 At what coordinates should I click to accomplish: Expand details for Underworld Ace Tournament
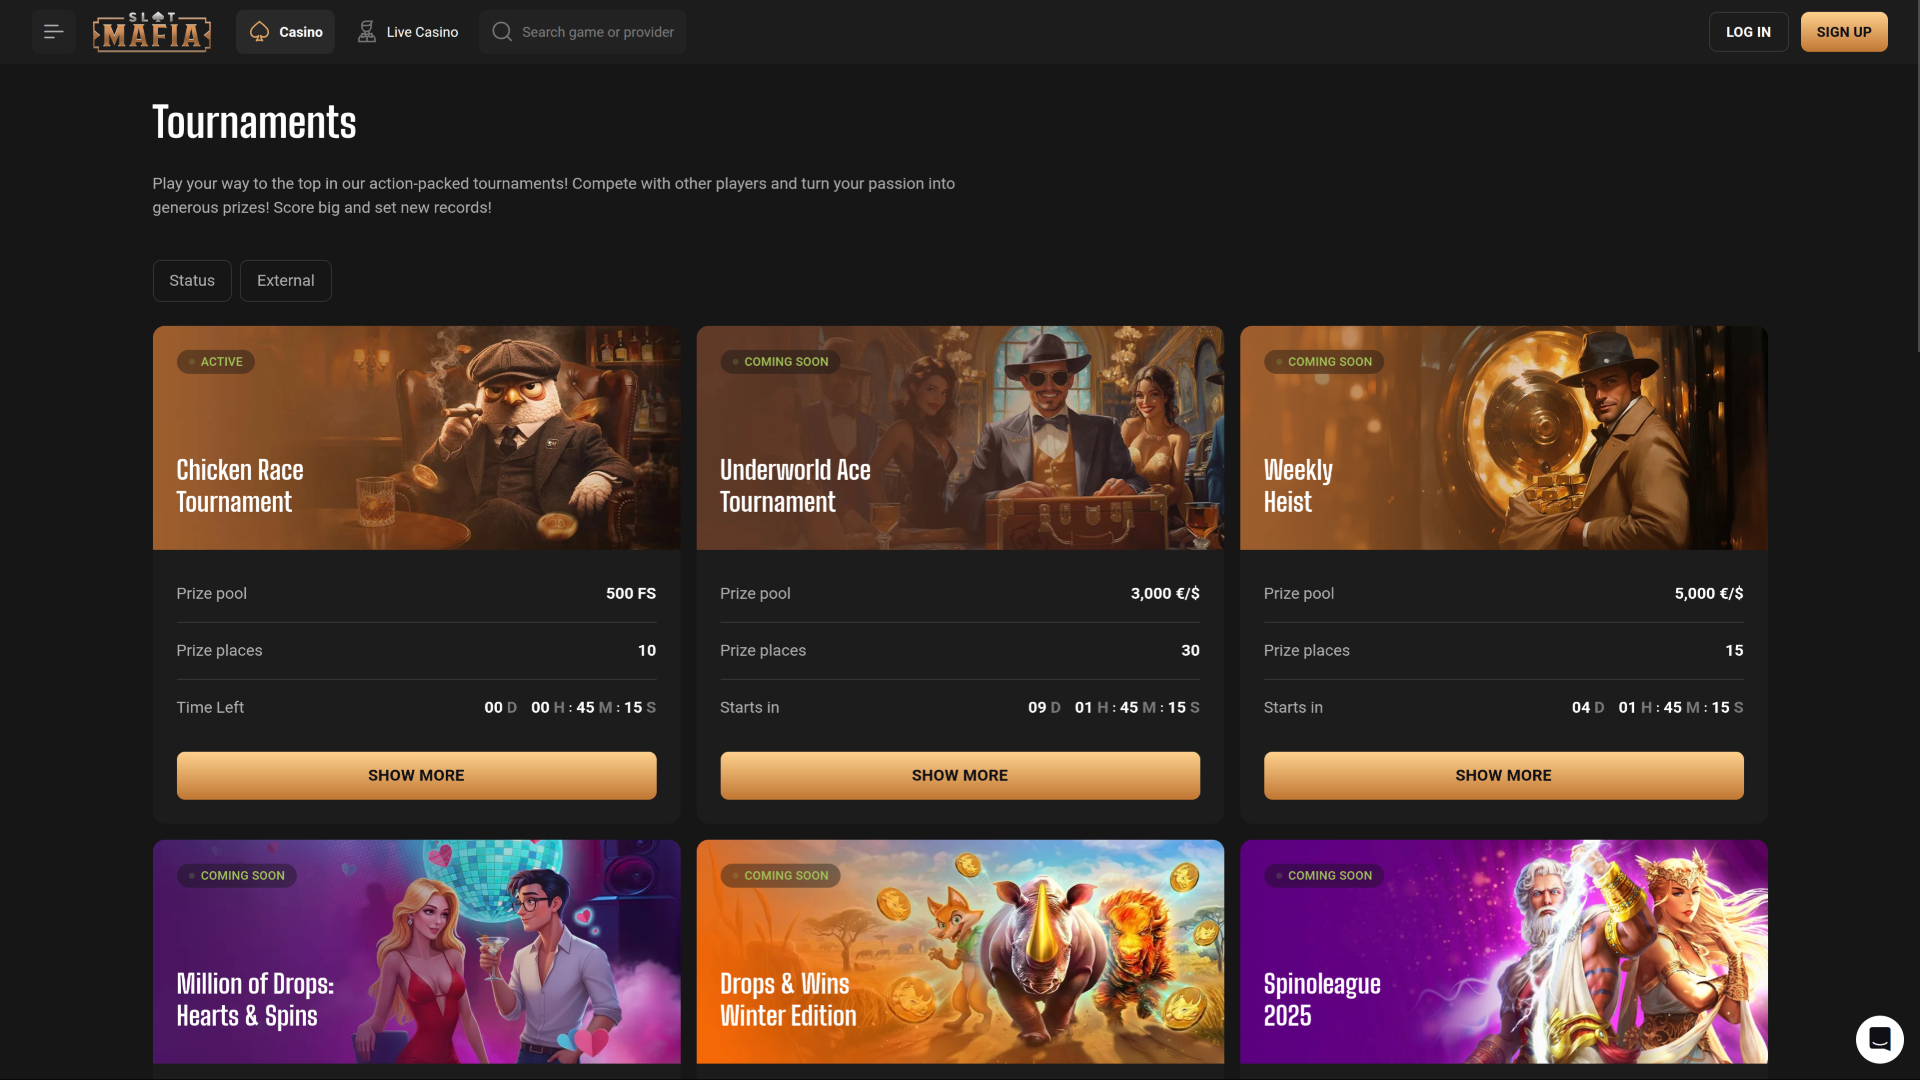pos(959,775)
